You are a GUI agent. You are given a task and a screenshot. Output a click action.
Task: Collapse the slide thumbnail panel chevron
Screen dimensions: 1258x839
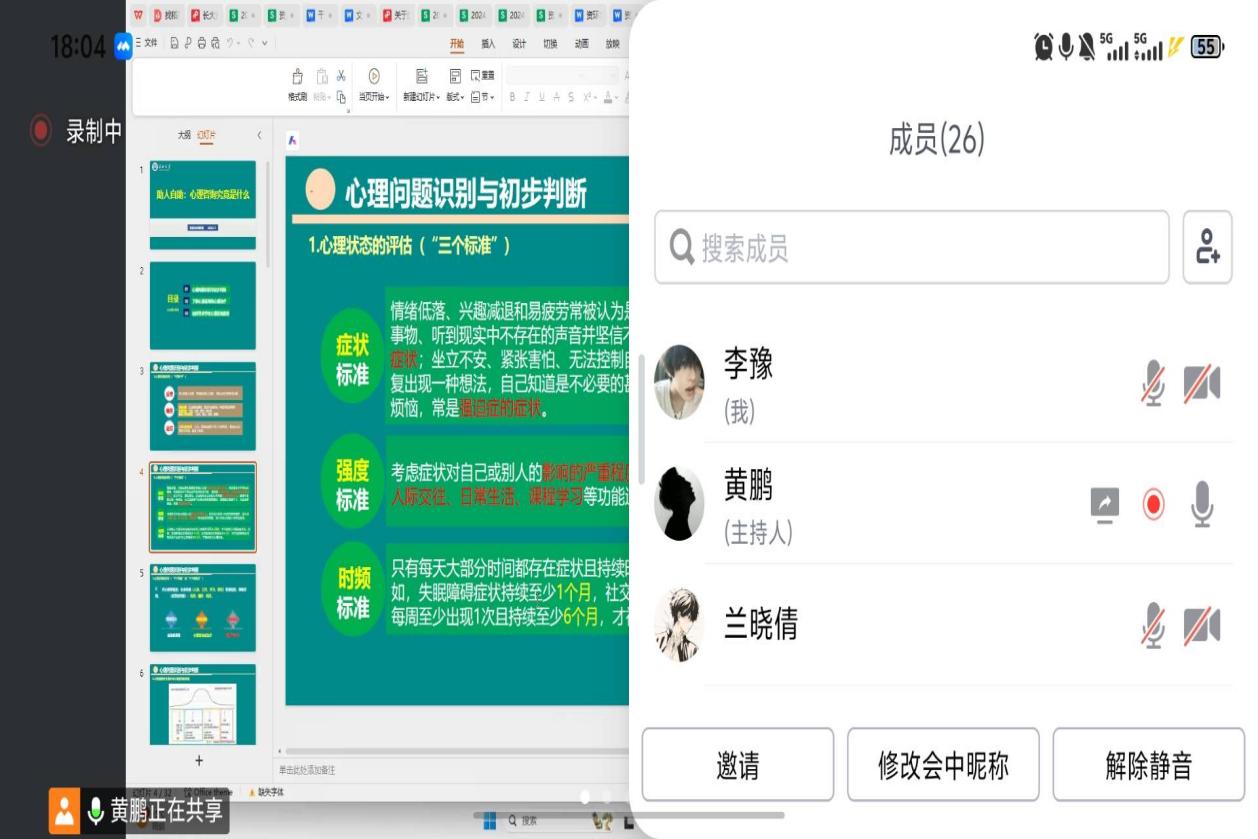(259, 135)
